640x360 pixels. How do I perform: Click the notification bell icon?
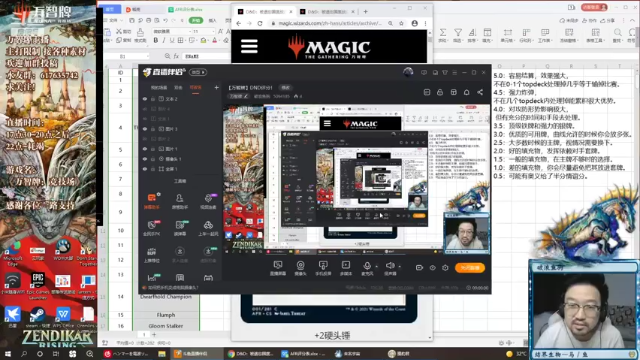pos(467,92)
